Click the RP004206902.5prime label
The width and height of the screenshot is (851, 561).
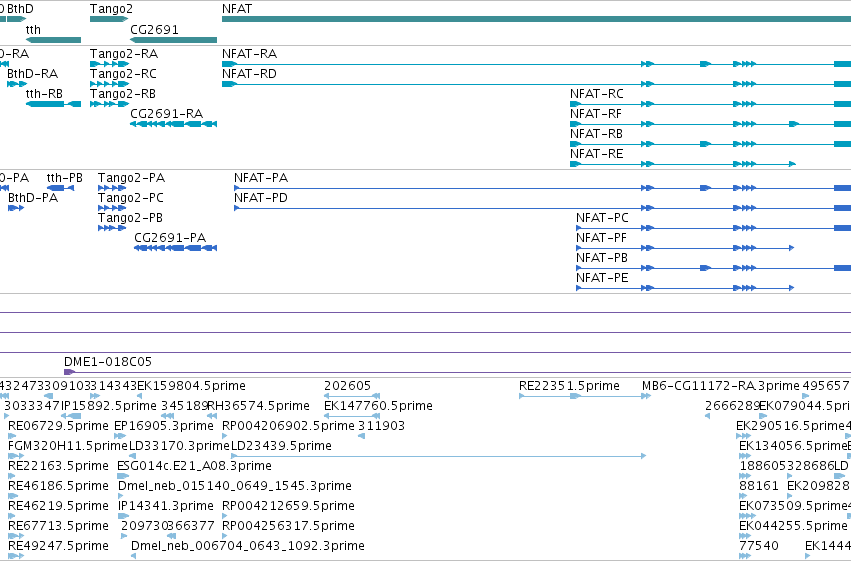click(x=288, y=426)
